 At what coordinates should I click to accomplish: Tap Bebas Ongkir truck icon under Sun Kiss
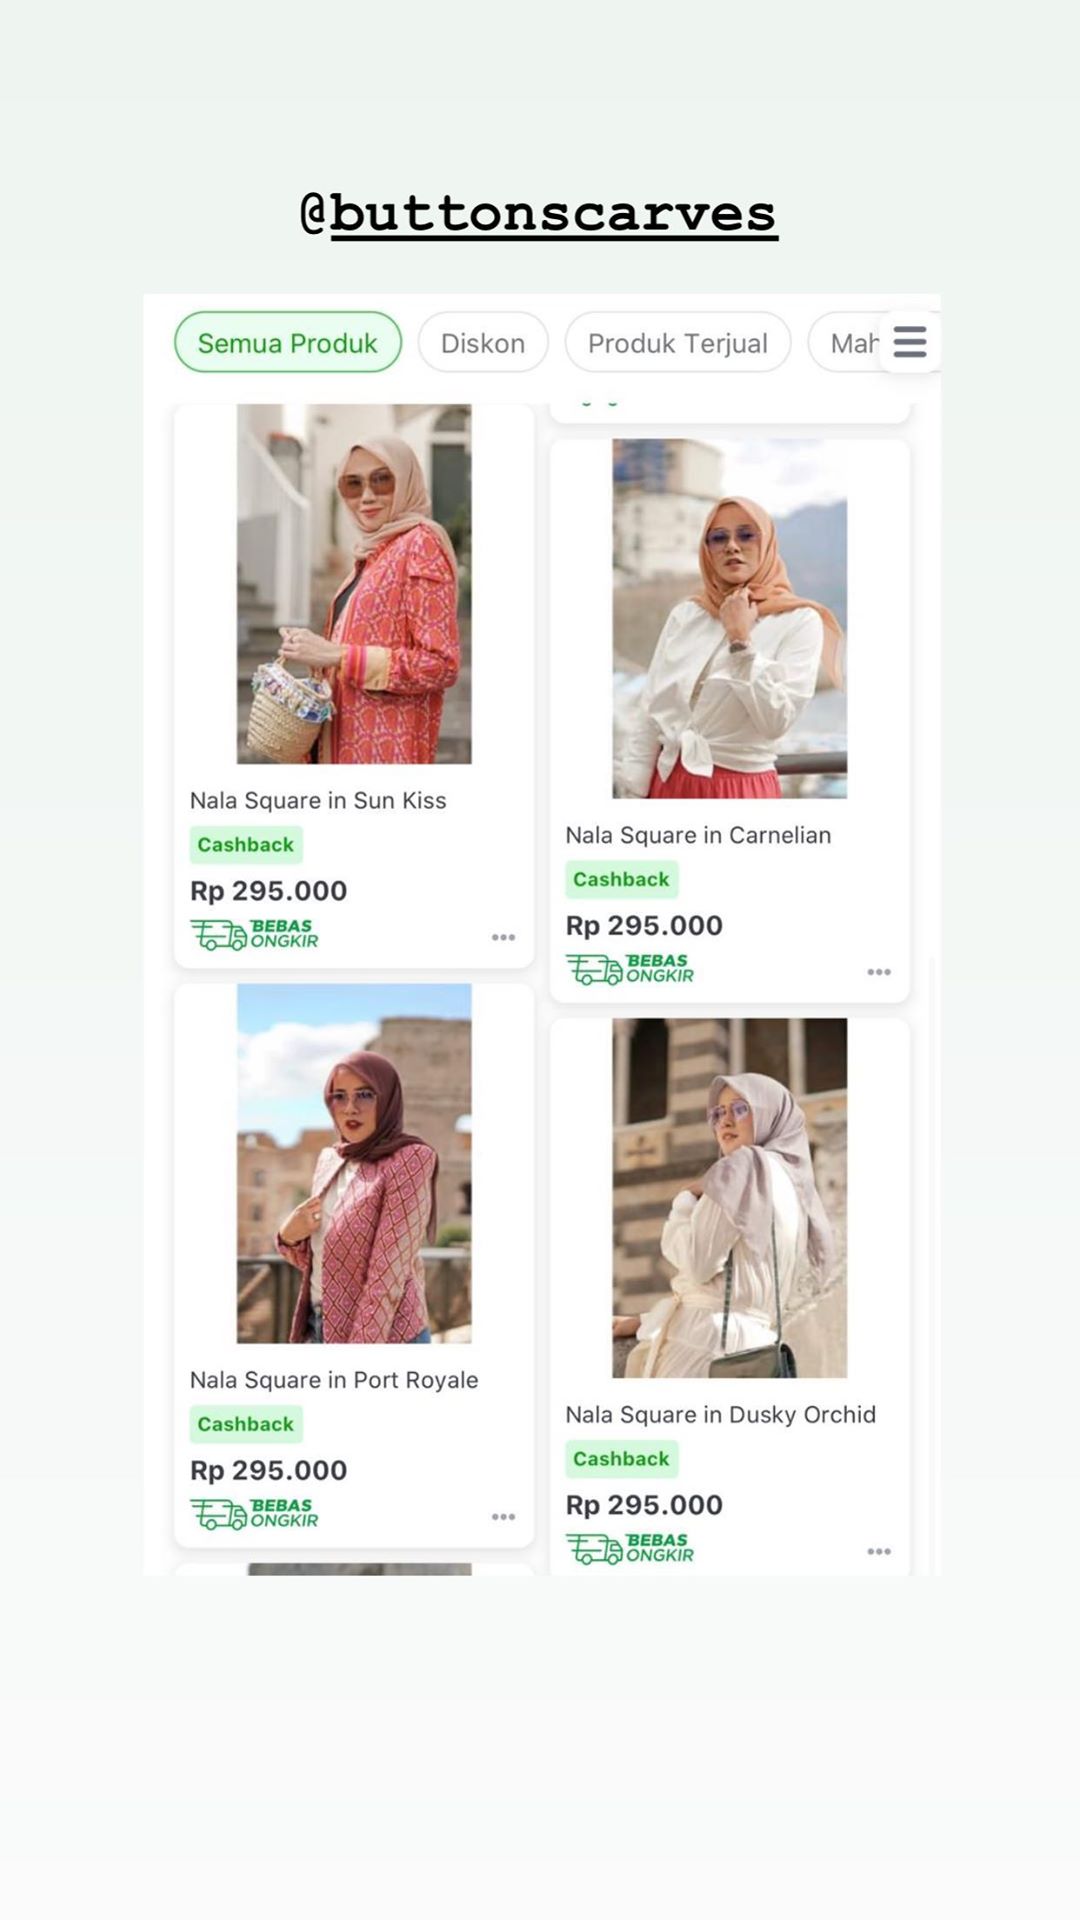(218, 935)
